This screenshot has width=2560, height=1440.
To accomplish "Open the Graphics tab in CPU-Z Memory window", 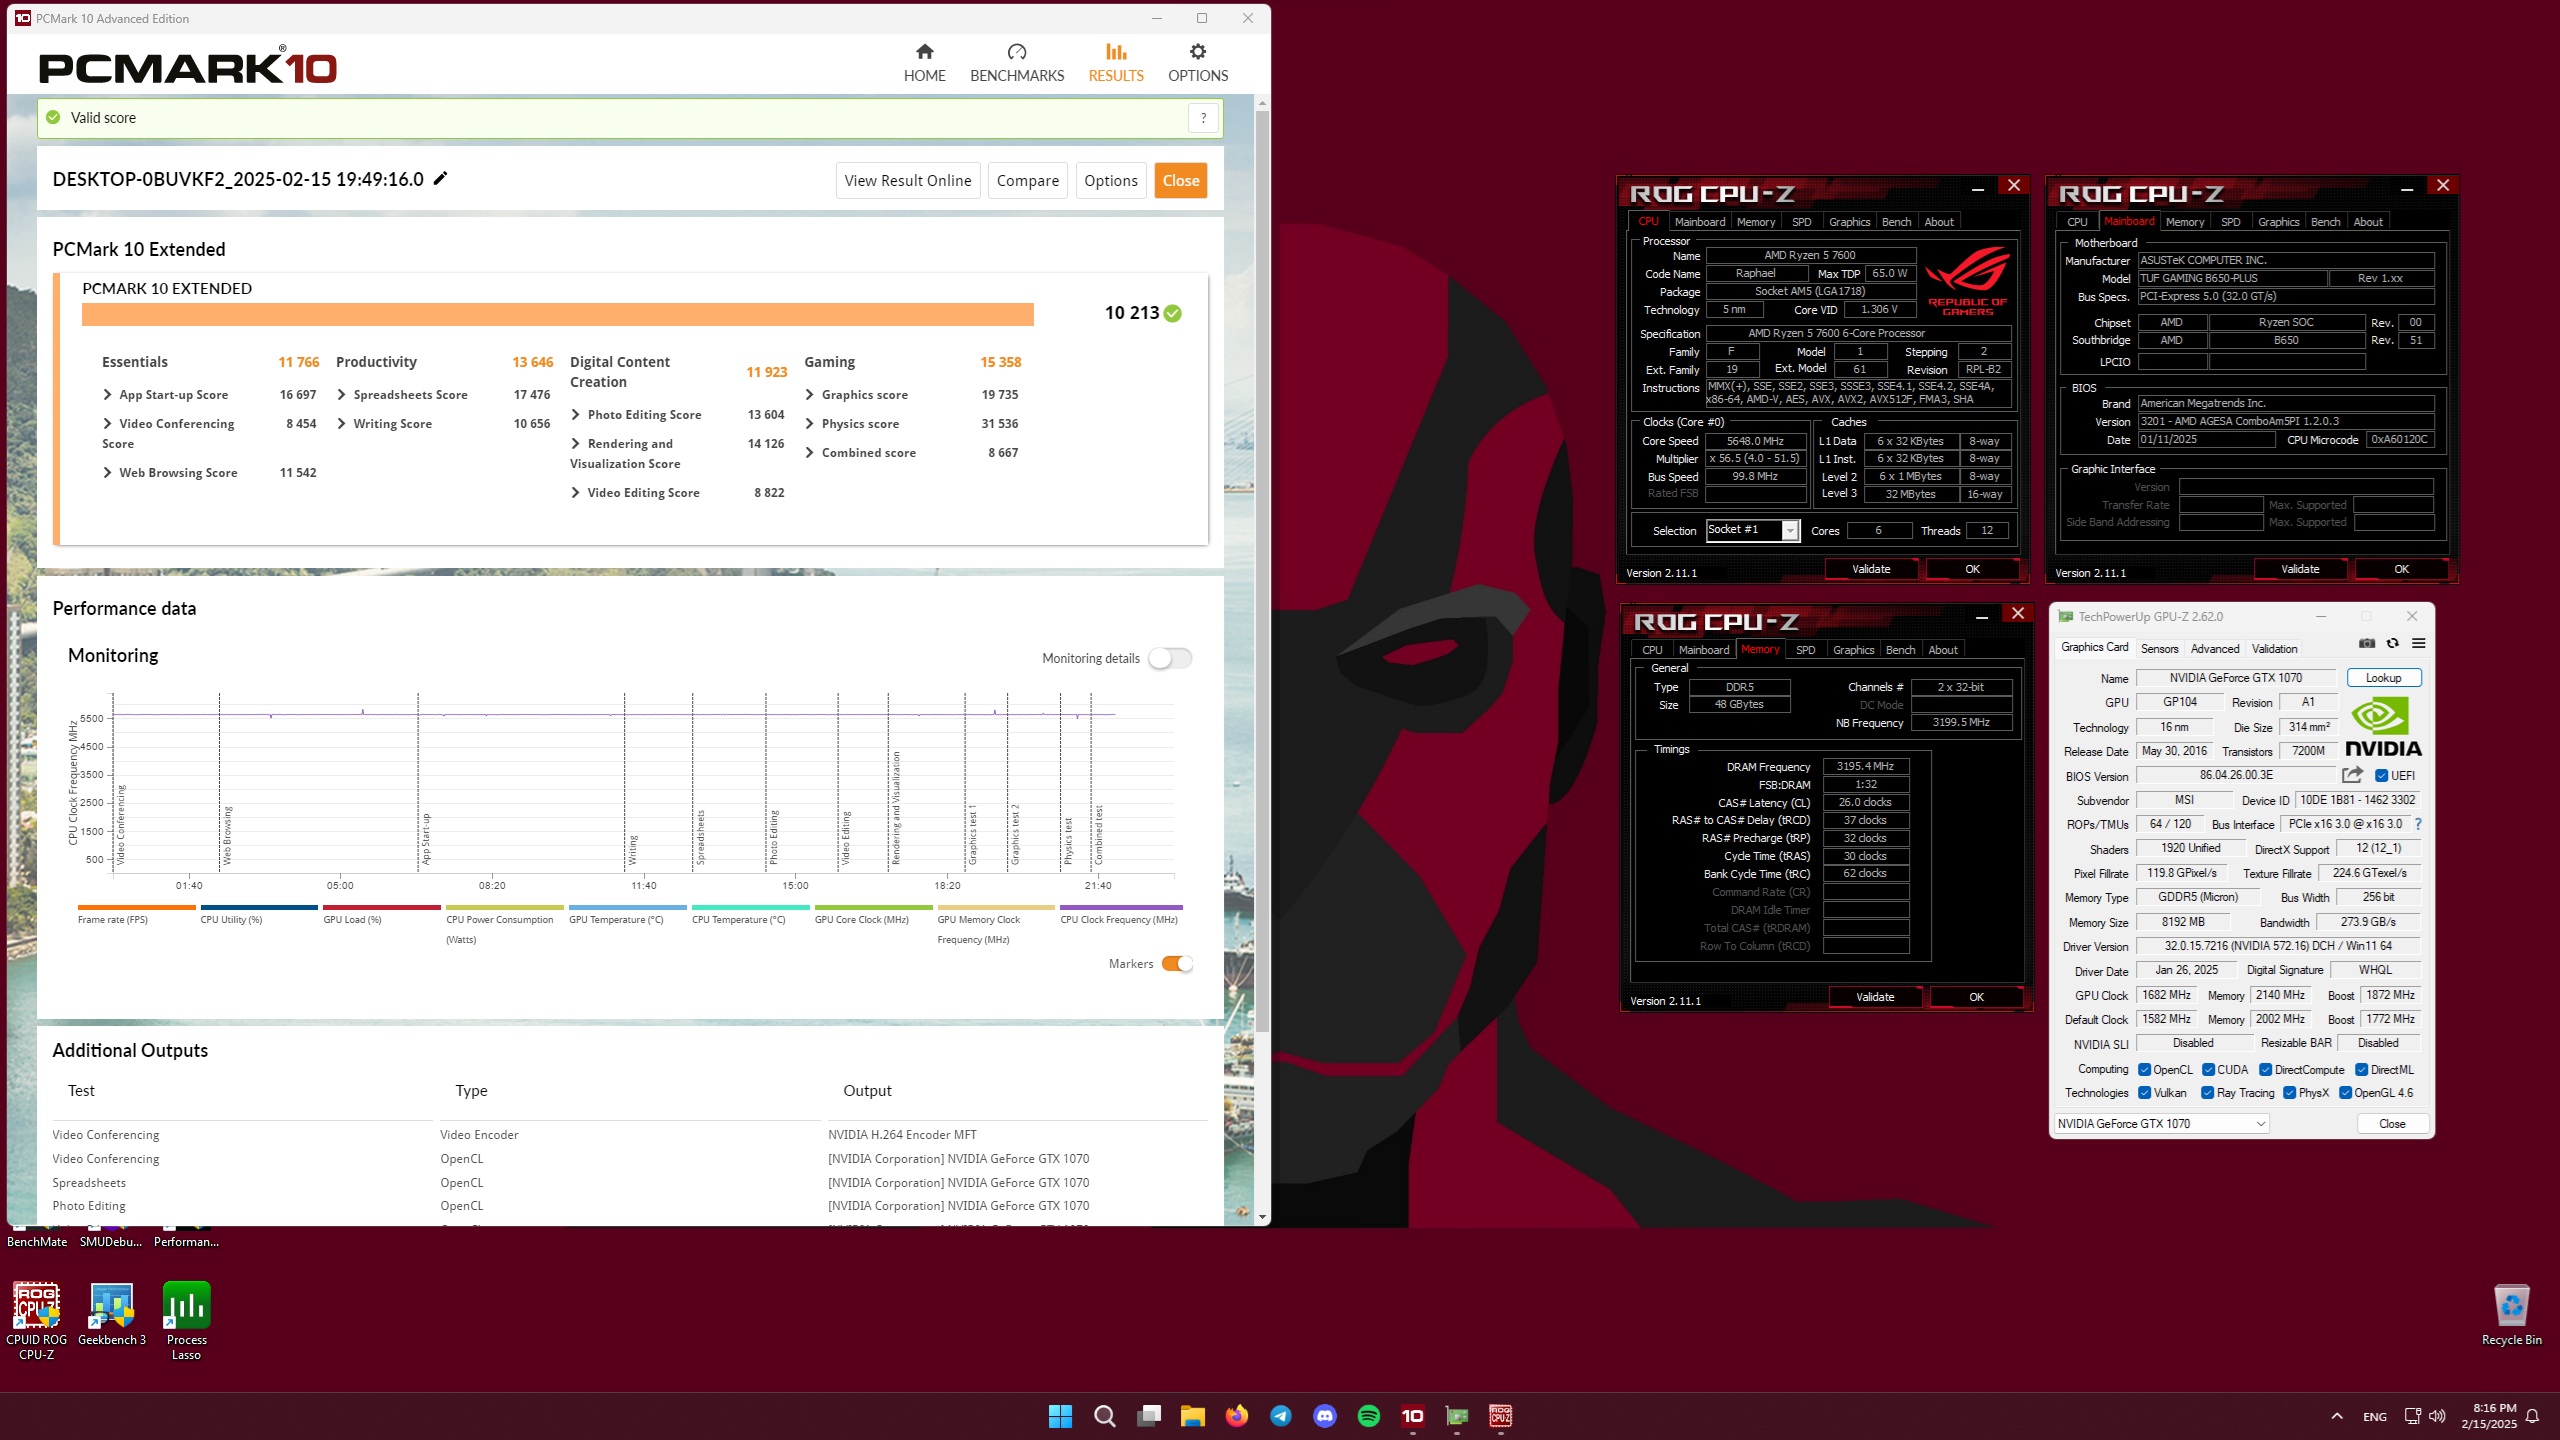I will pyautogui.click(x=1853, y=650).
